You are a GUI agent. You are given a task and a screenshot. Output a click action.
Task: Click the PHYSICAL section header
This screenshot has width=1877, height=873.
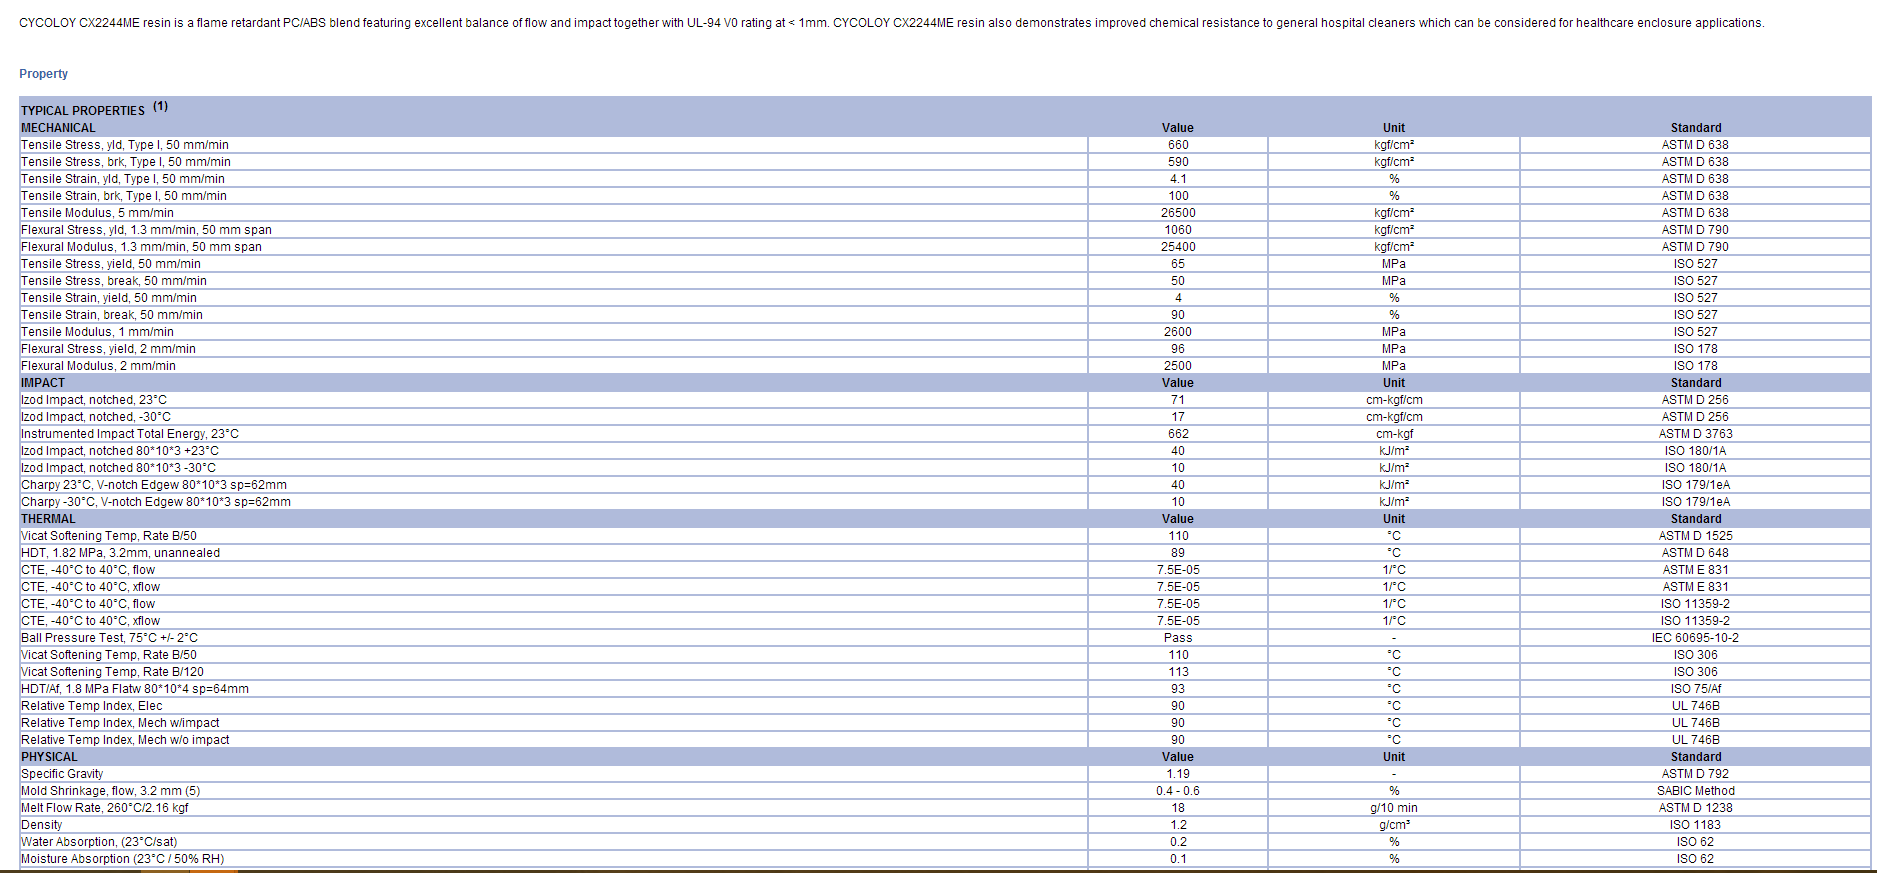tap(49, 757)
